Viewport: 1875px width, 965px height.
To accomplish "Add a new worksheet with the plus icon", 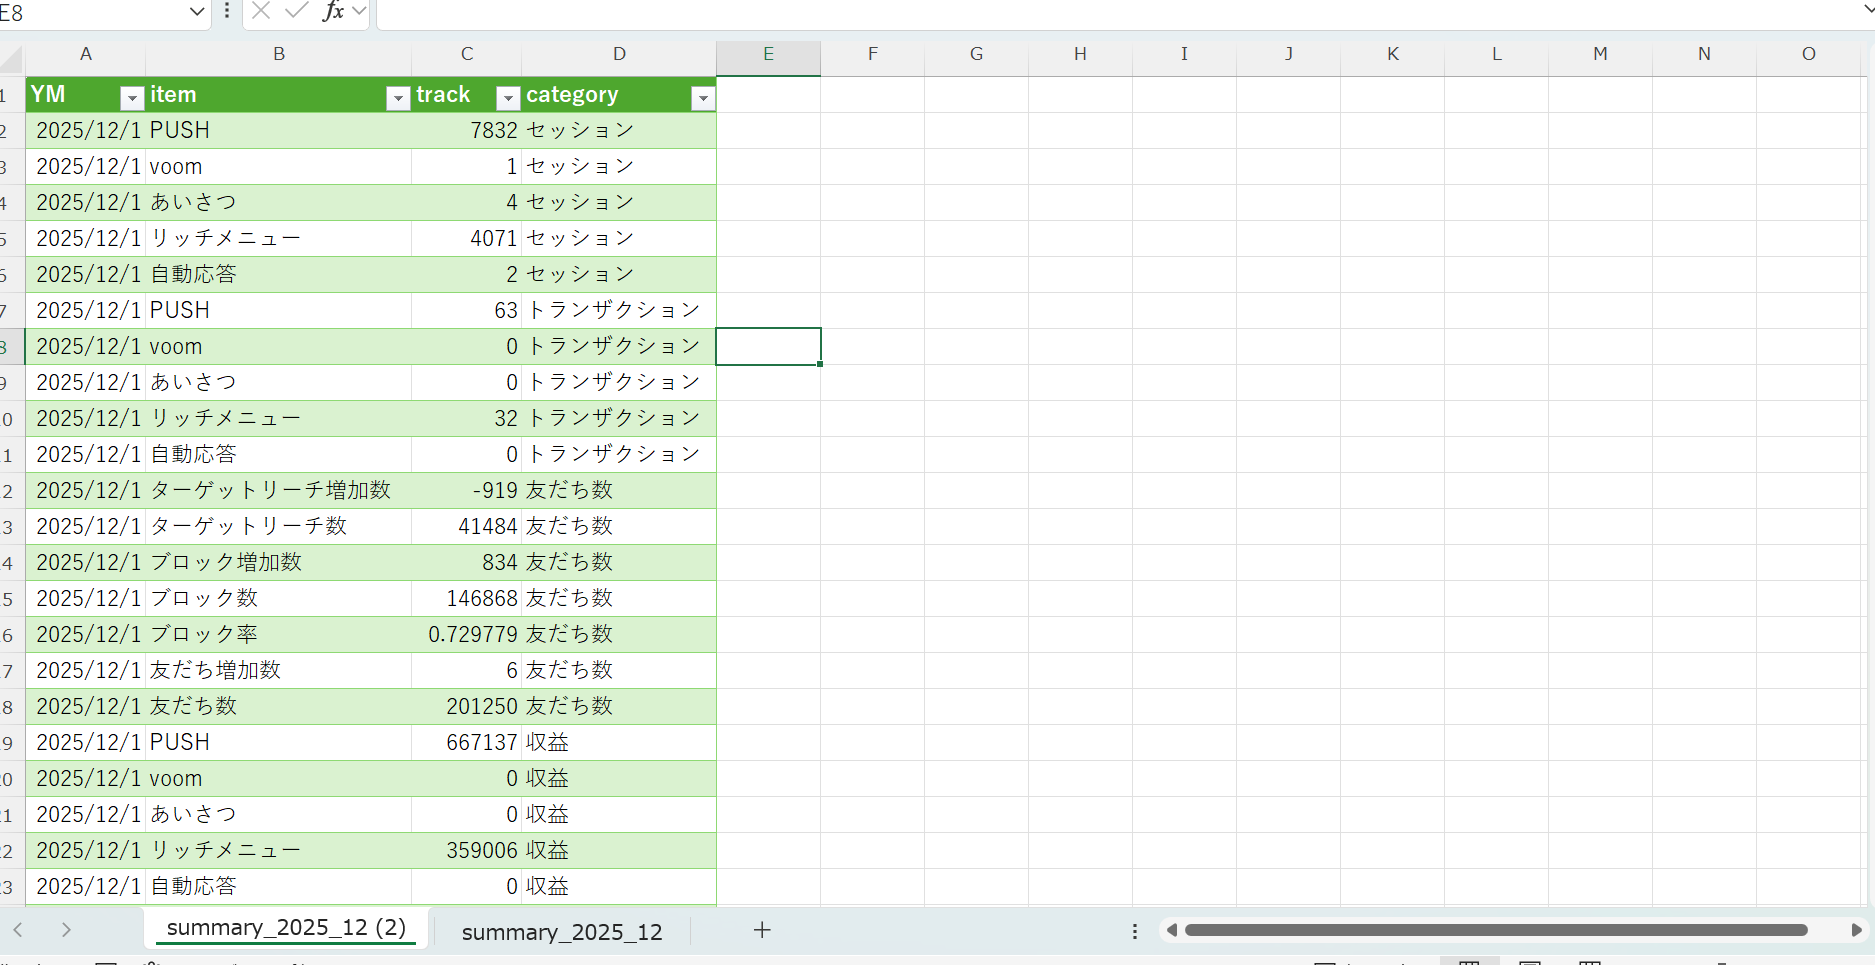I will tap(762, 930).
